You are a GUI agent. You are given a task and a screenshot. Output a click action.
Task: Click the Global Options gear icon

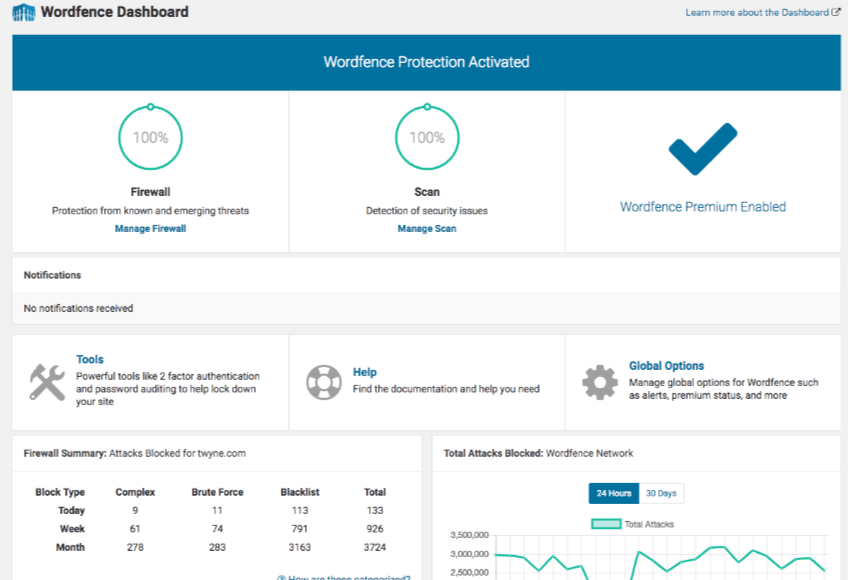pyautogui.click(x=600, y=383)
